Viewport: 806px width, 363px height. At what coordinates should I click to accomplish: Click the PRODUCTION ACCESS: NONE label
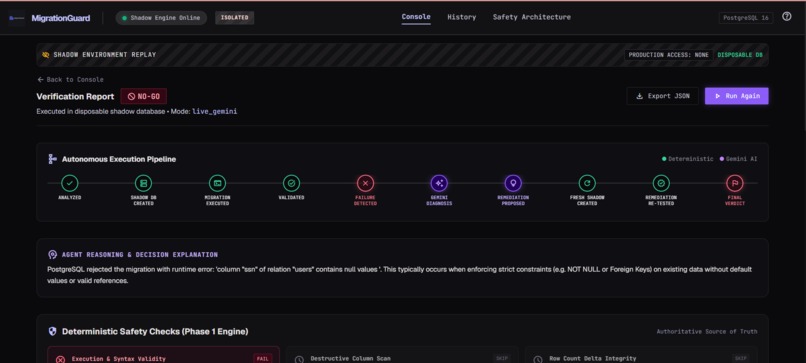click(x=668, y=55)
